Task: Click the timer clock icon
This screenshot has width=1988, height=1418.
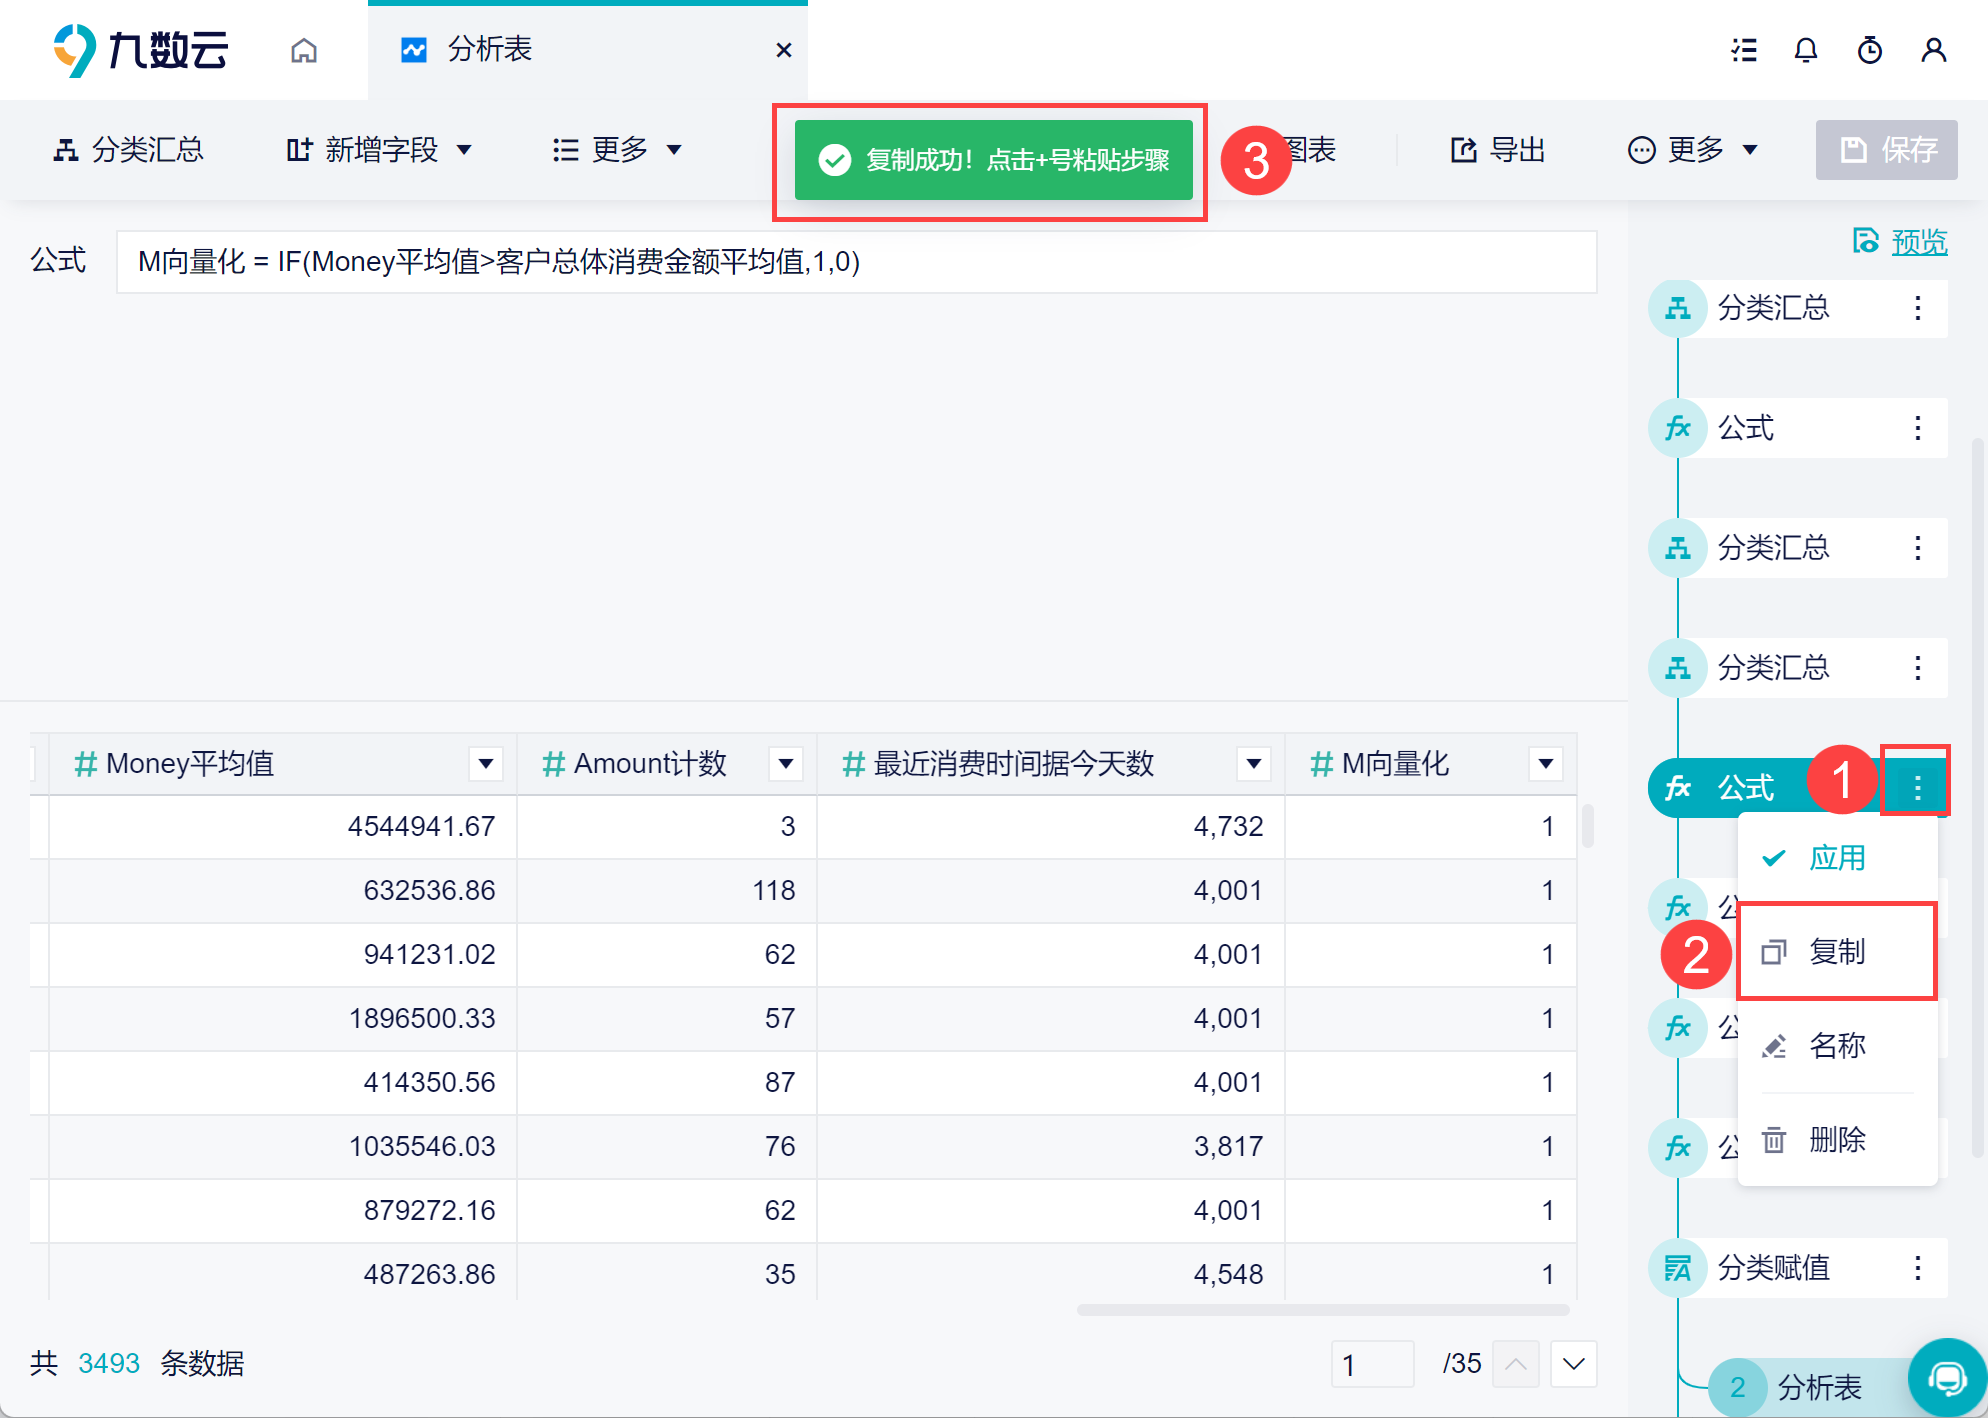Action: 1869,50
